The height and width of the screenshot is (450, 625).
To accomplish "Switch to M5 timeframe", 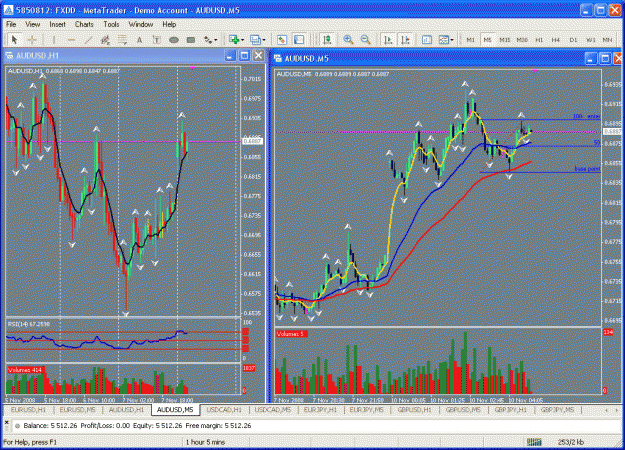I will pos(487,40).
